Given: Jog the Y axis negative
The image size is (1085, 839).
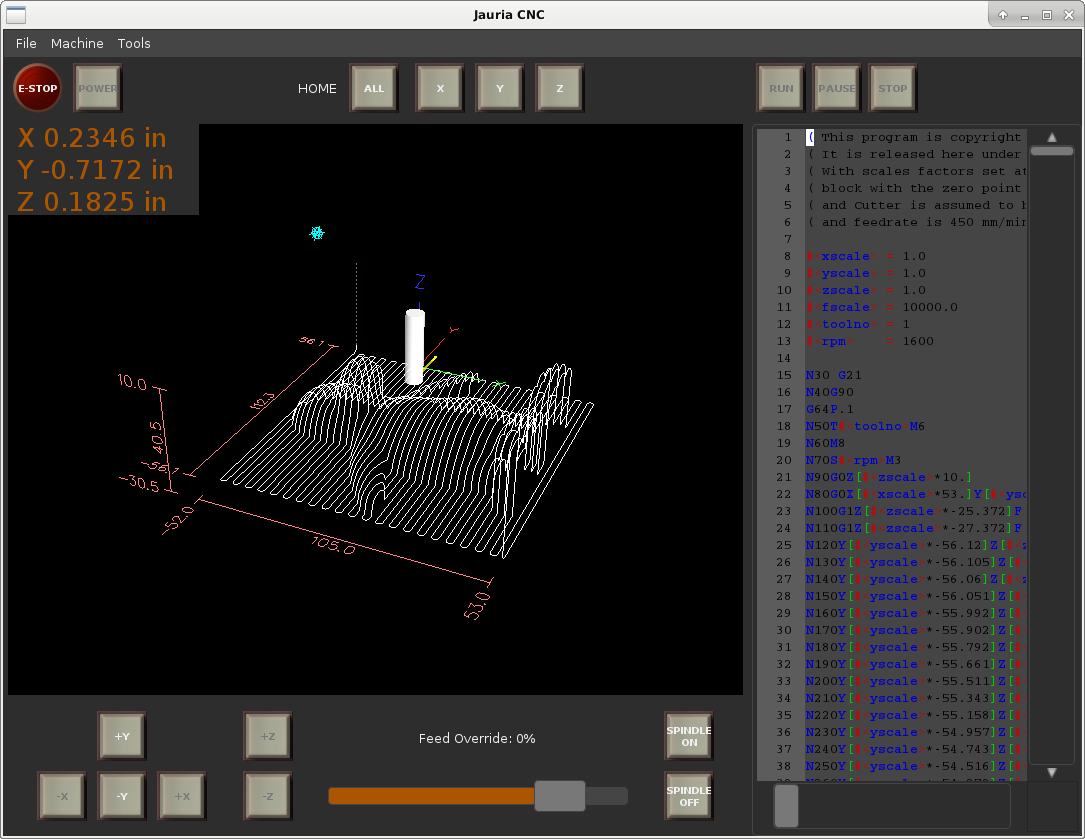Looking at the screenshot, I should coord(122,796).
